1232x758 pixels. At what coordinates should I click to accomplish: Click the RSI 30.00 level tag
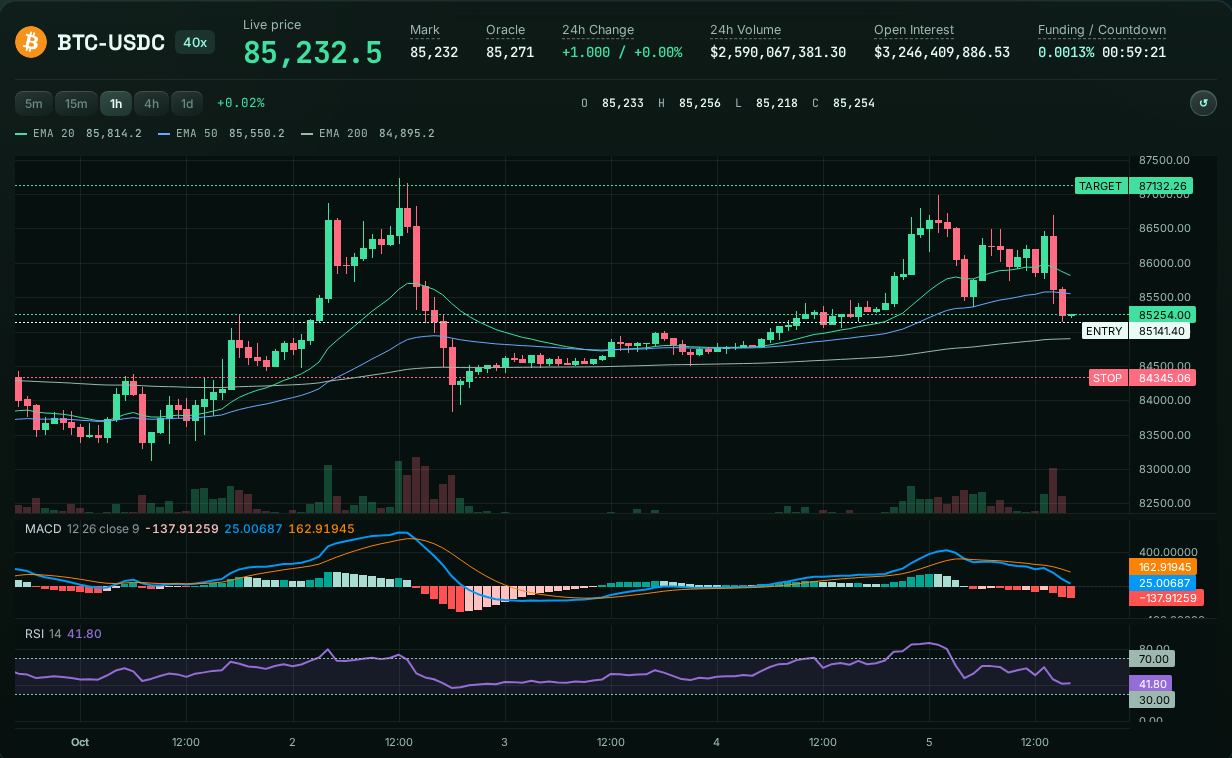(1151, 700)
